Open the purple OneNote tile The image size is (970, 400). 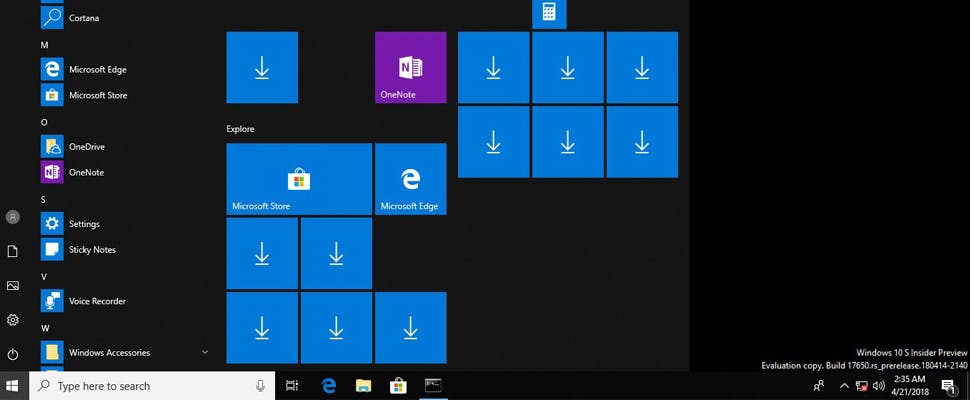(411, 67)
